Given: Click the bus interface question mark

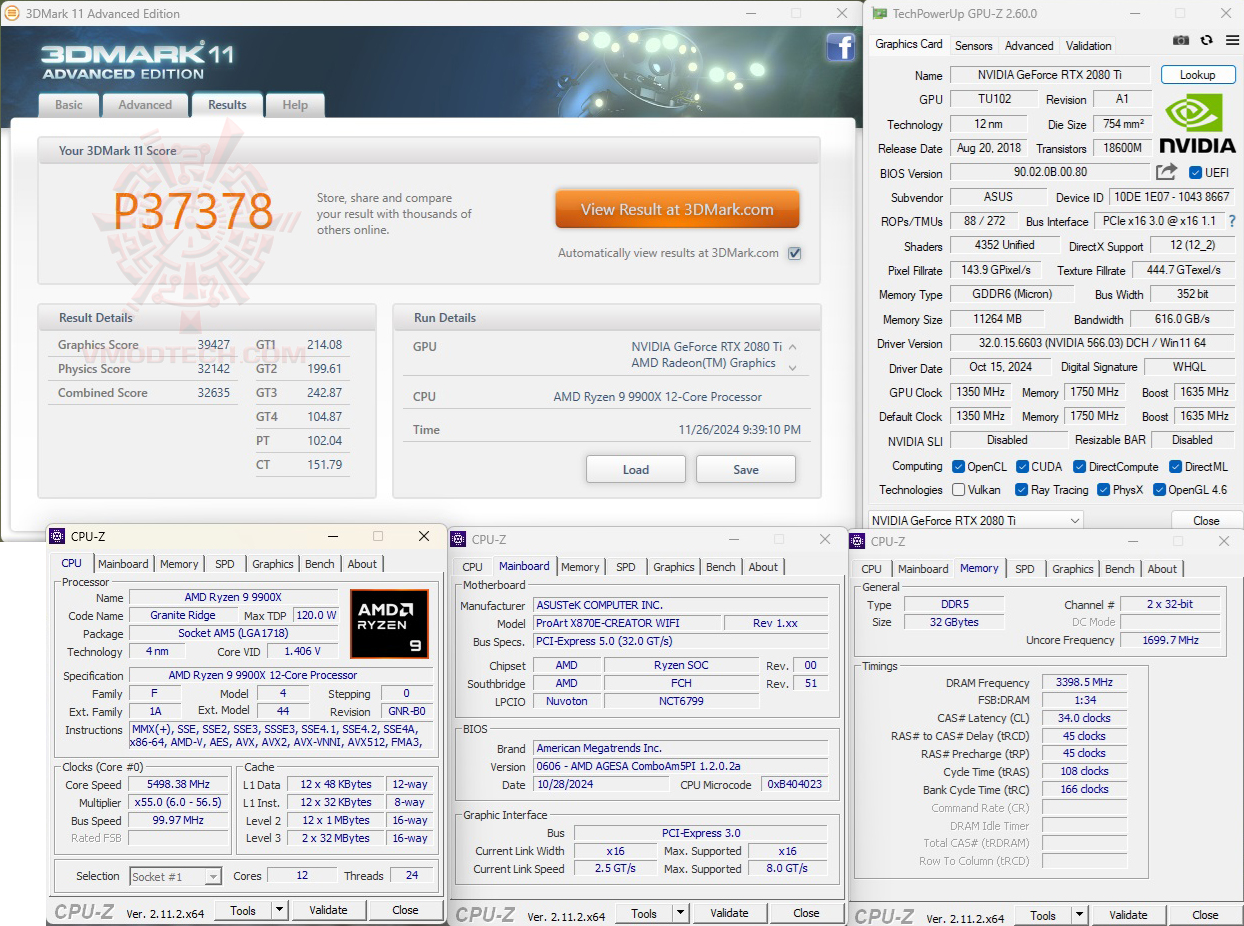Looking at the screenshot, I should (1231, 221).
